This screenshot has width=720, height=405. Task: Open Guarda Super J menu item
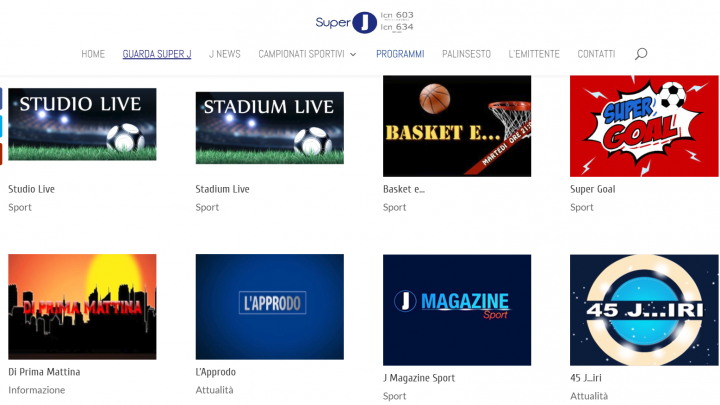tap(157, 54)
